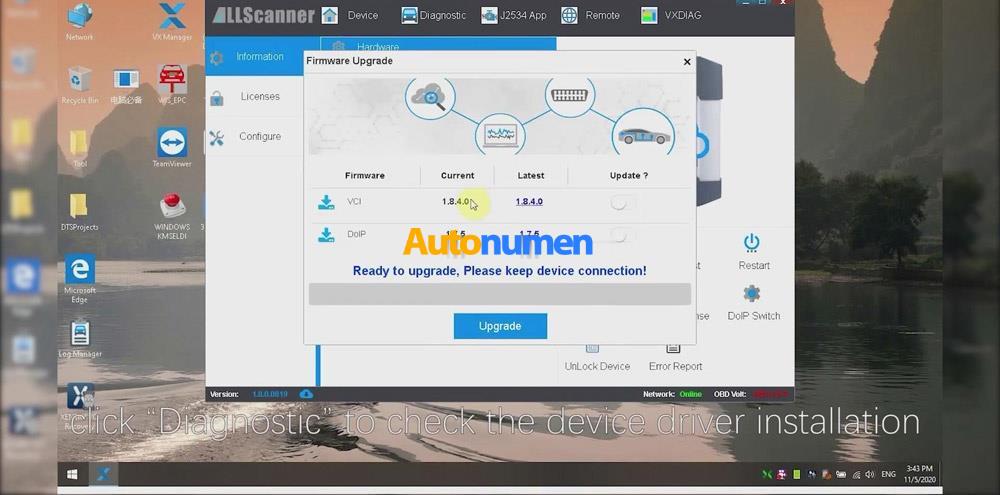The image size is (1000, 495).
Task: Select the DTSProjects folder on desktop
Action: 79,212
